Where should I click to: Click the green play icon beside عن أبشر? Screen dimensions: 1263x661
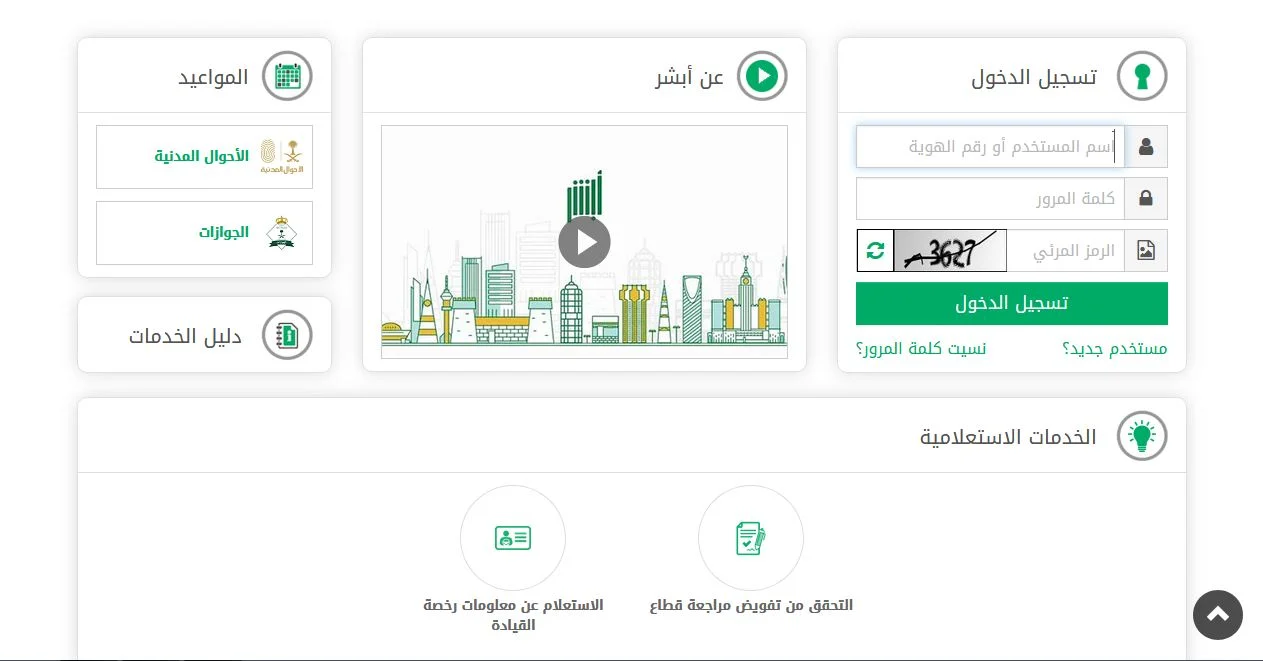(762, 76)
